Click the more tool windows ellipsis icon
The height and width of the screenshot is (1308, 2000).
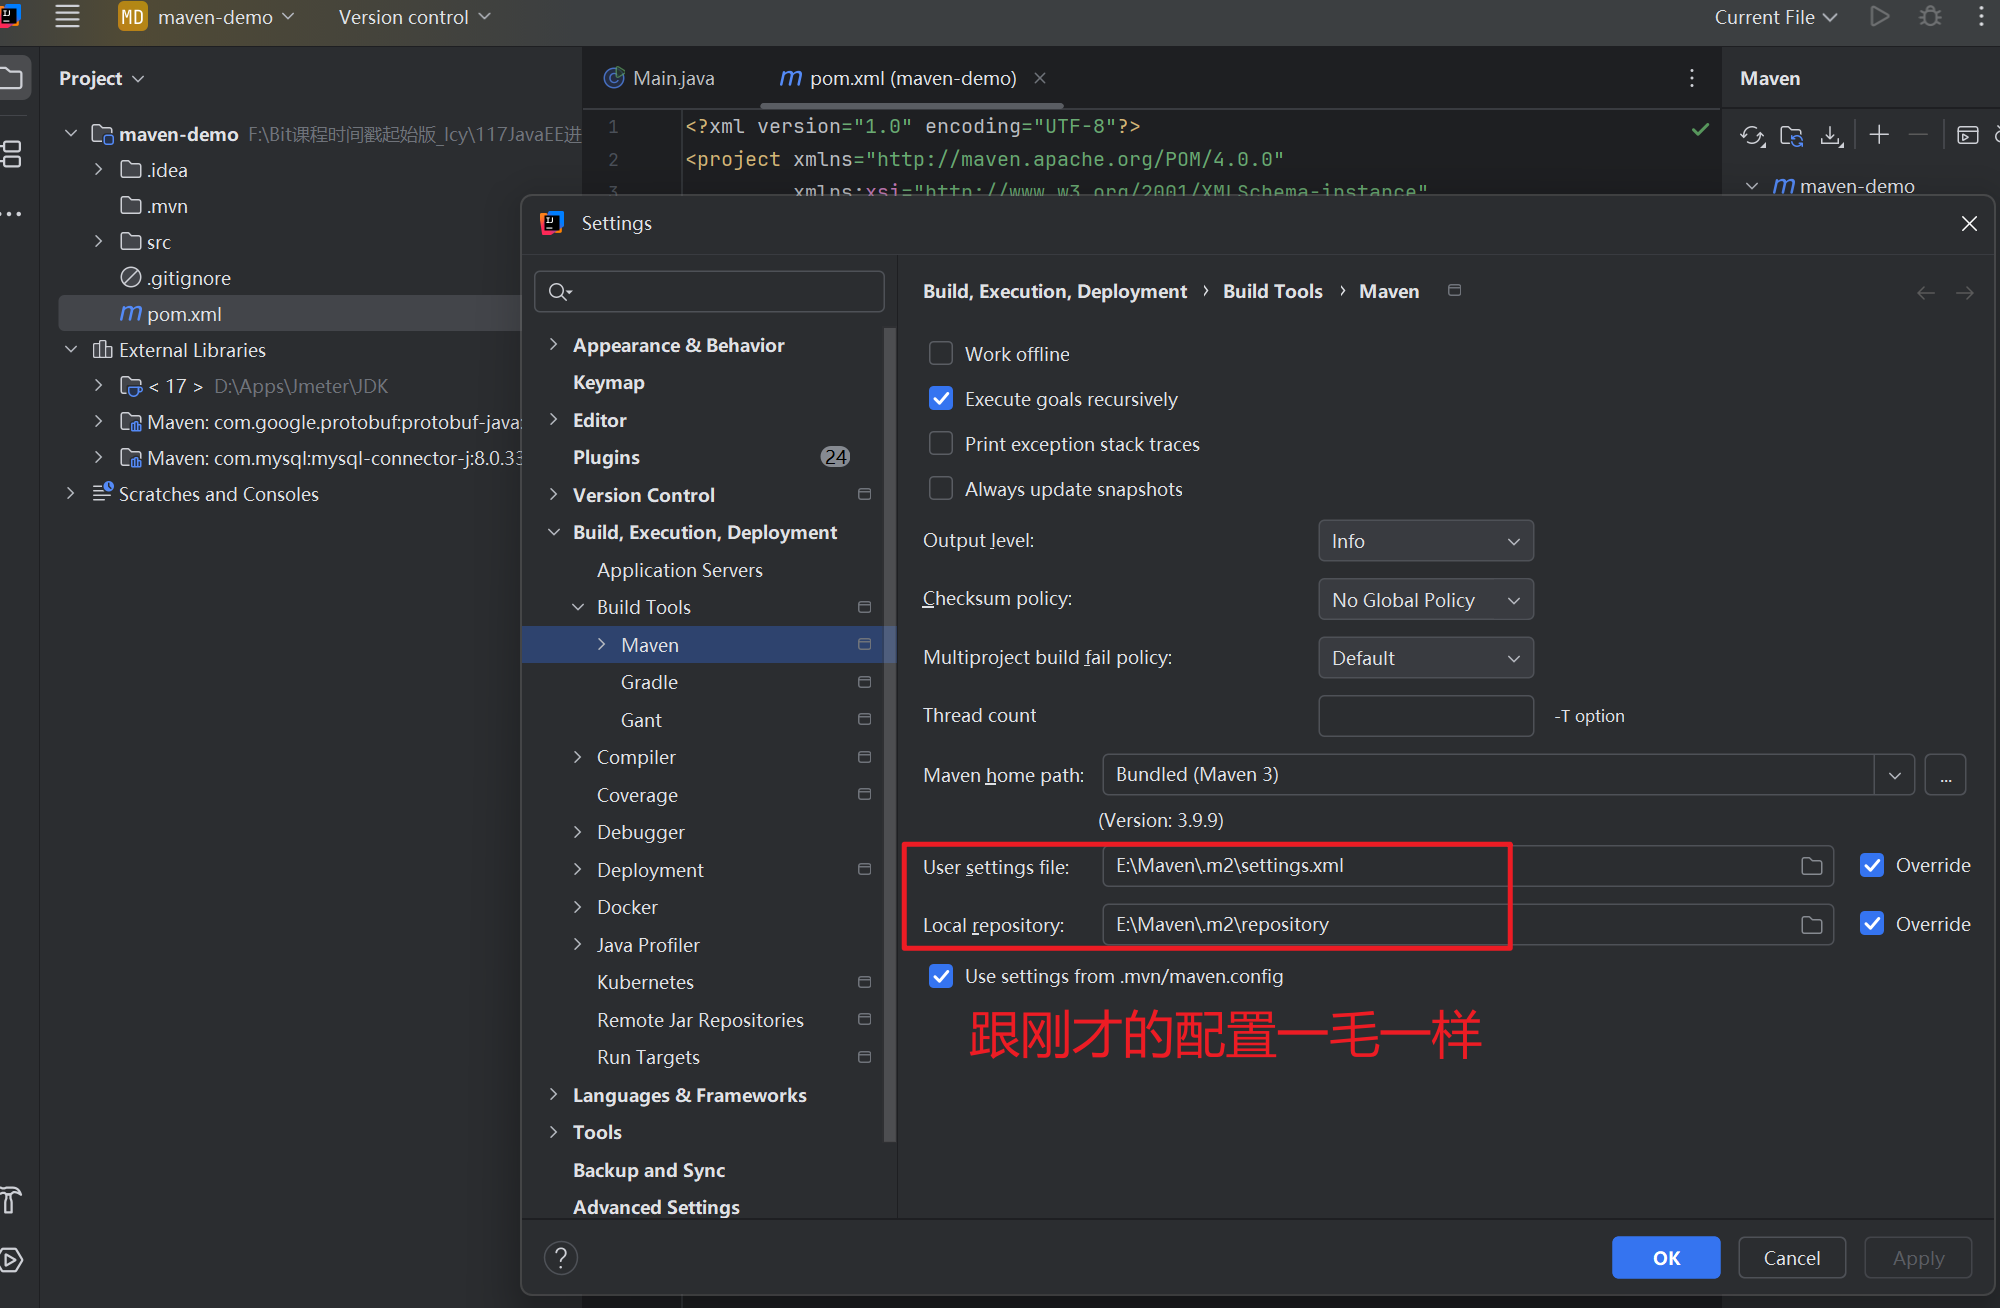coord(11,213)
